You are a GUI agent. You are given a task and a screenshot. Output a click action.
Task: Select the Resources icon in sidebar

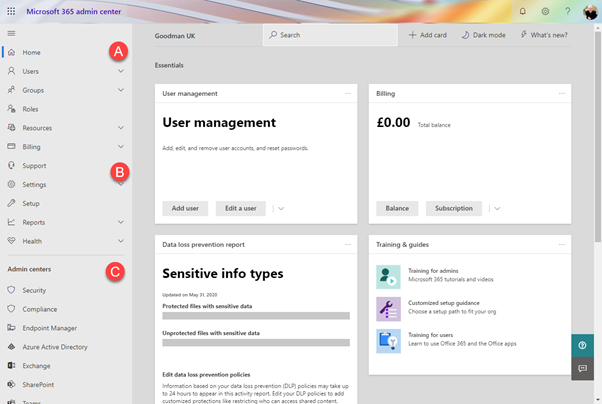(x=12, y=127)
